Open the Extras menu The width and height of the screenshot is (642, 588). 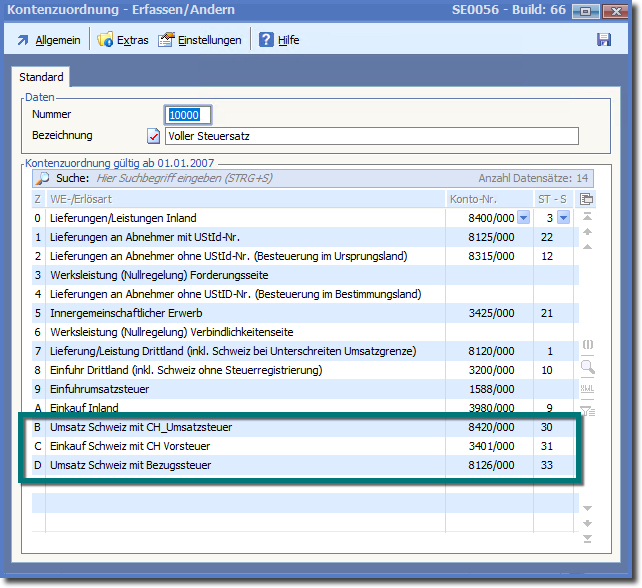click(x=123, y=40)
